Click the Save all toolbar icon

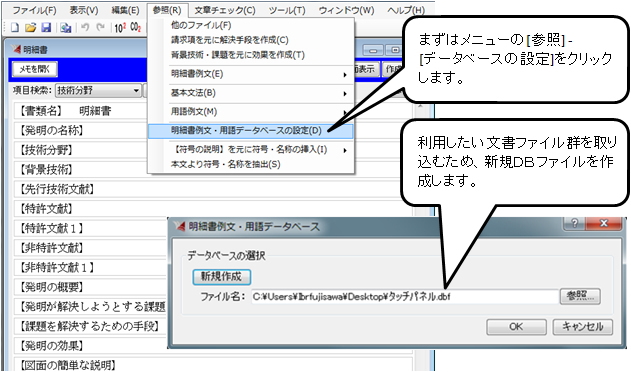pos(66,27)
